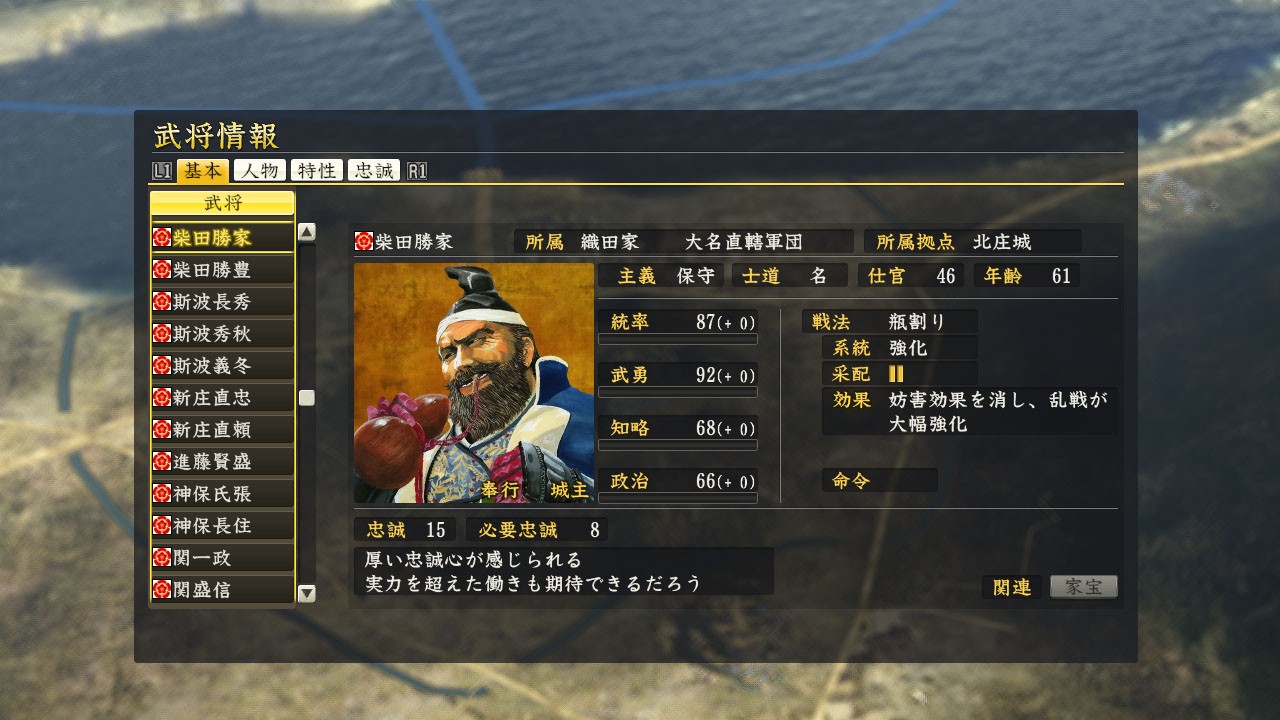The image size is (1280, 720).
Task: Click the L1 previous-tab icon
Action: click(163, 171)
